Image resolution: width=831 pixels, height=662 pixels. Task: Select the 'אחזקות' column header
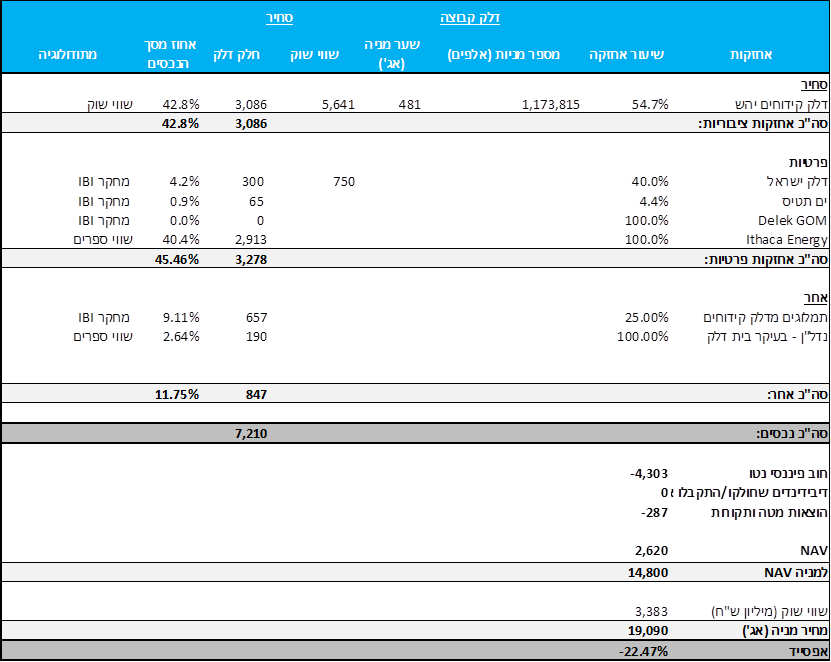tap(751, 55)
